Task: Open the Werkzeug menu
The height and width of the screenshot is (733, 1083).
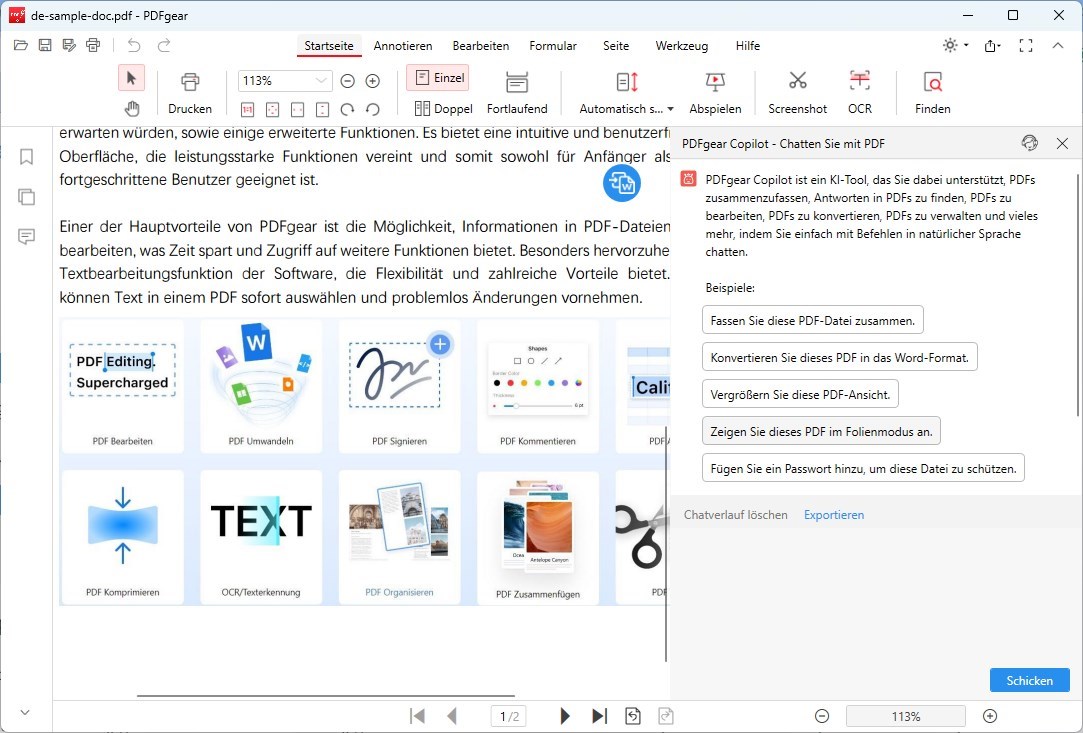Action: (681, 45)
